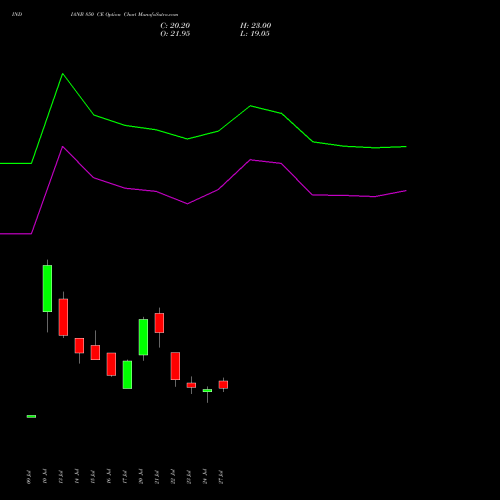This screenshot has width=500, height=500.
Task: Select the red candle for 13 Jul
Action: (63, 317)
